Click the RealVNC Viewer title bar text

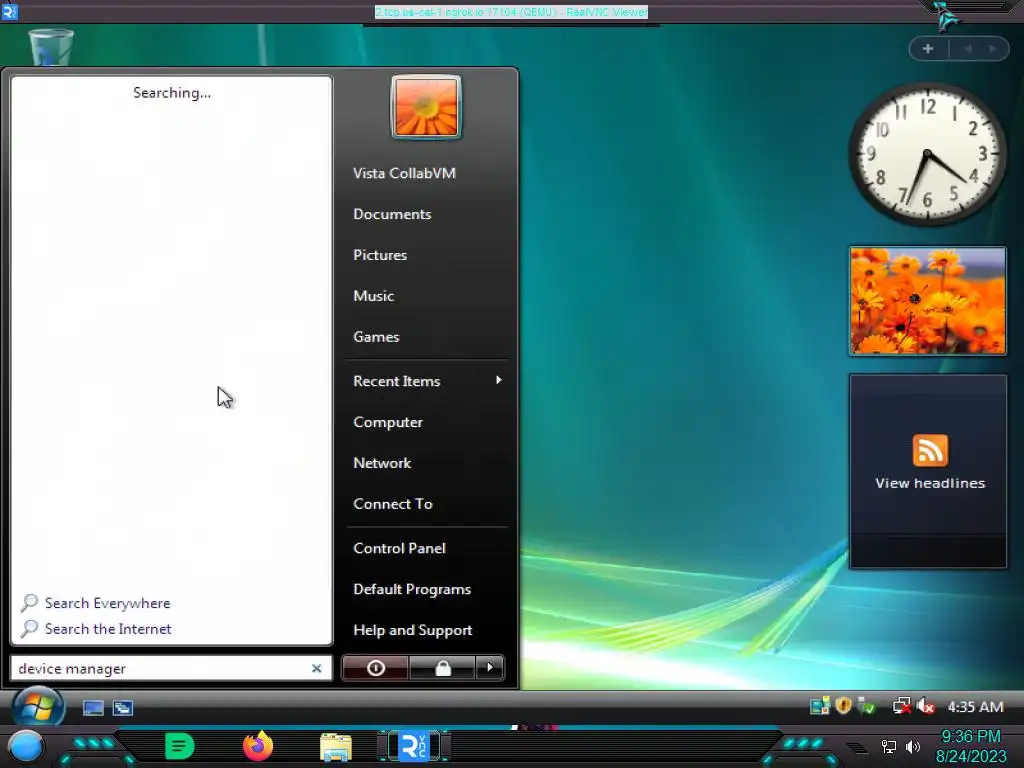[x=511, y=12]
